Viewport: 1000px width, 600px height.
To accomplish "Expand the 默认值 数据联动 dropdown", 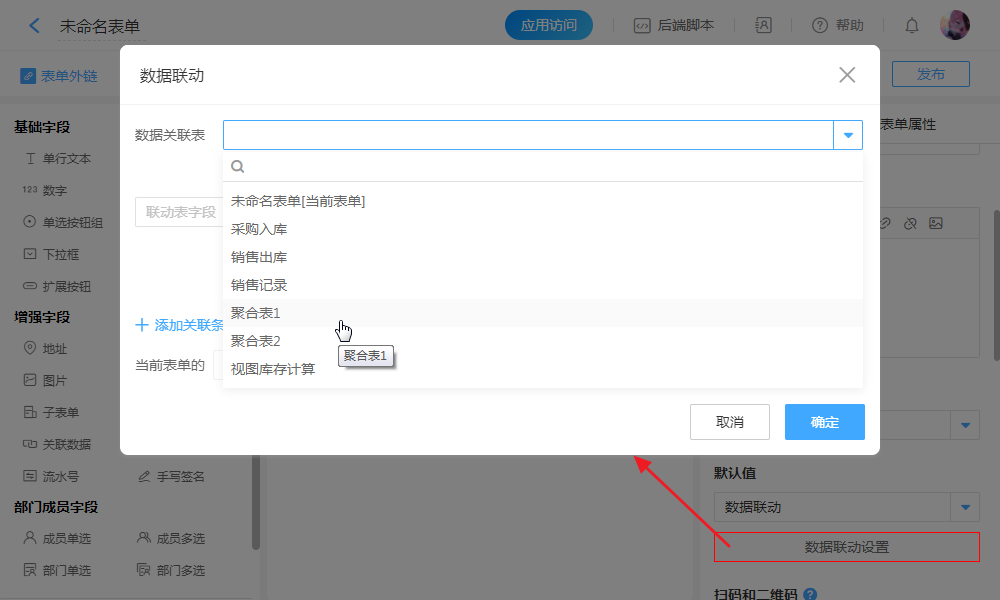I will tap(965, 507).
